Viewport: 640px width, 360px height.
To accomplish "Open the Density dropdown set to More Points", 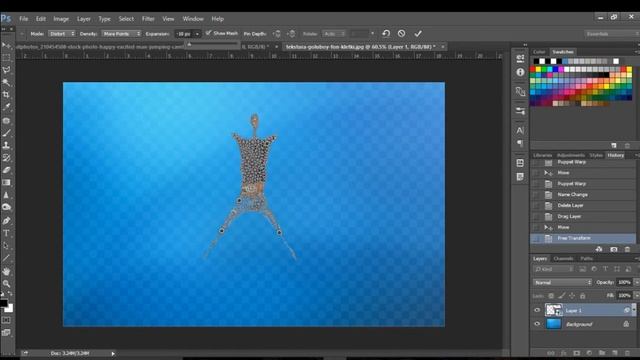I will click(121, 33).
